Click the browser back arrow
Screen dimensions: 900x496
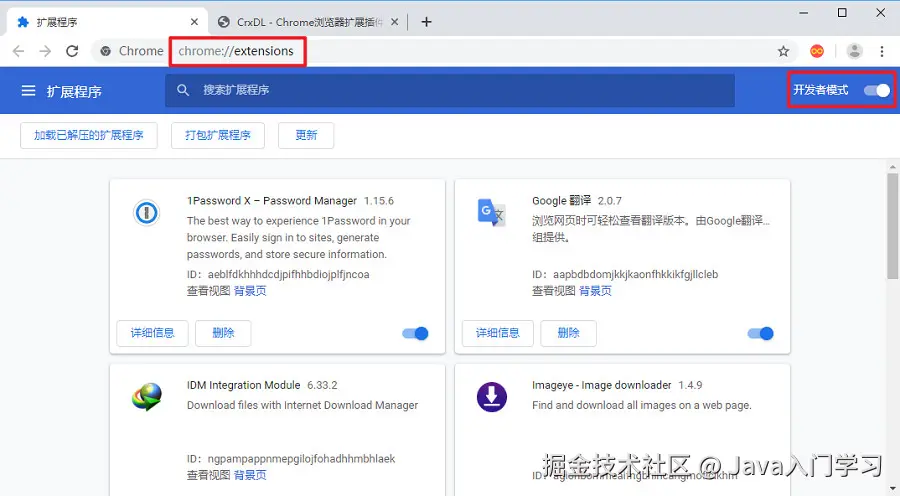pyautogui.click(x=18, y=51)
